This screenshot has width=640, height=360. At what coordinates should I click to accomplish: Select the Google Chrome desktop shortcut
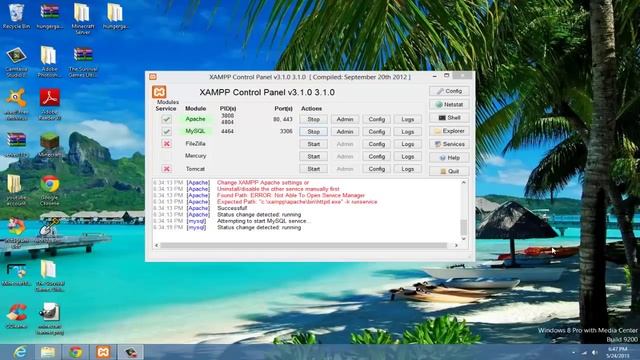tap(50, 190)
